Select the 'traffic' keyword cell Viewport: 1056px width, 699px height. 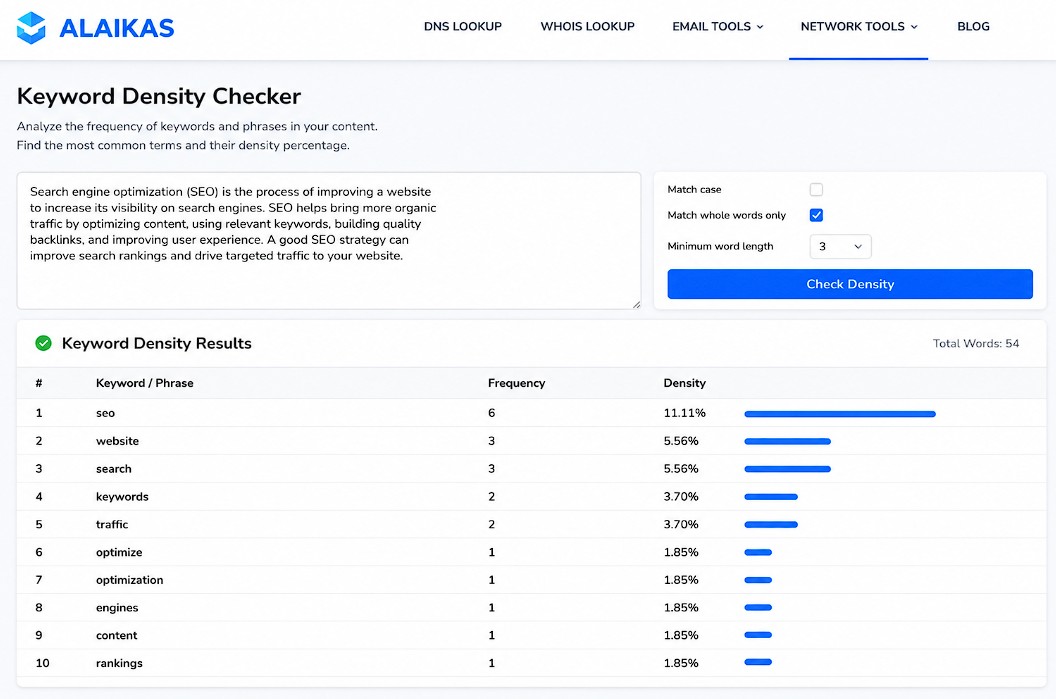112,524
